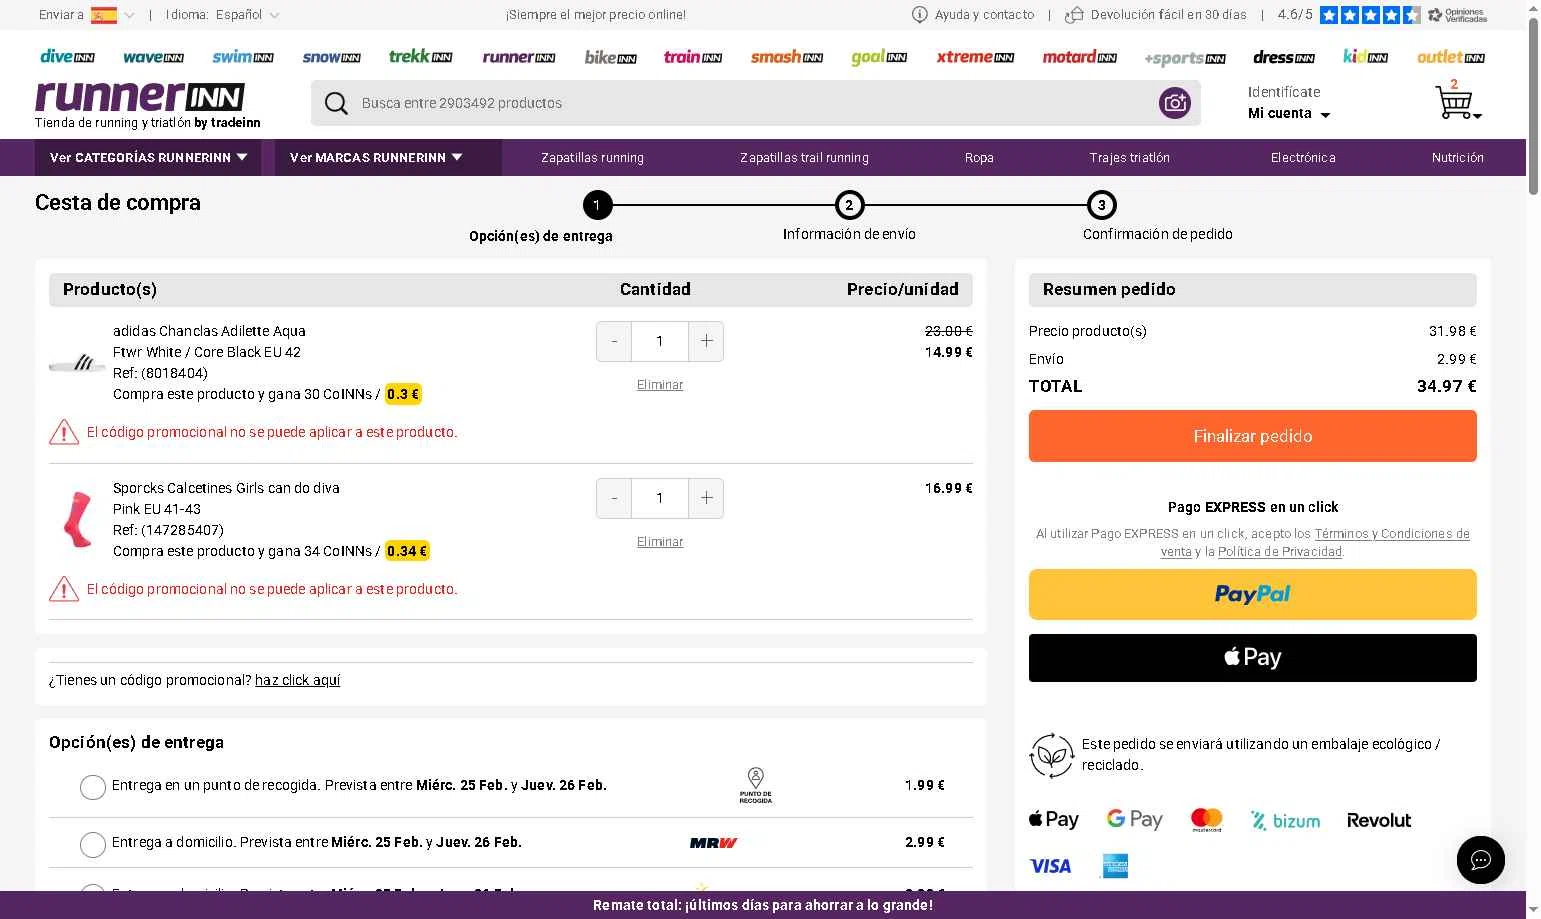Open the live chat bubble
The width and height of the screenshot is (1541, 919).
click(1481, 860)
